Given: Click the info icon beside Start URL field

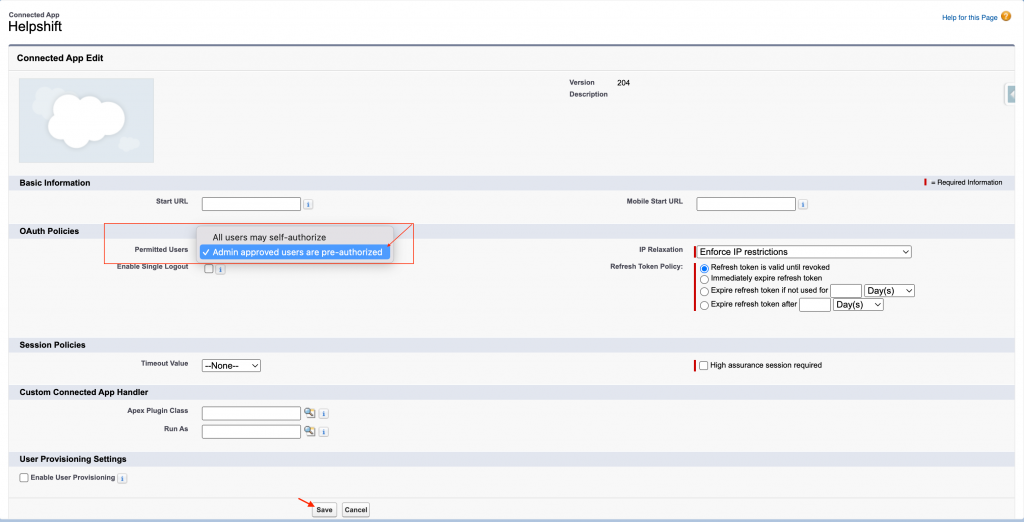Looking at the screenshot, I should 308,204.
